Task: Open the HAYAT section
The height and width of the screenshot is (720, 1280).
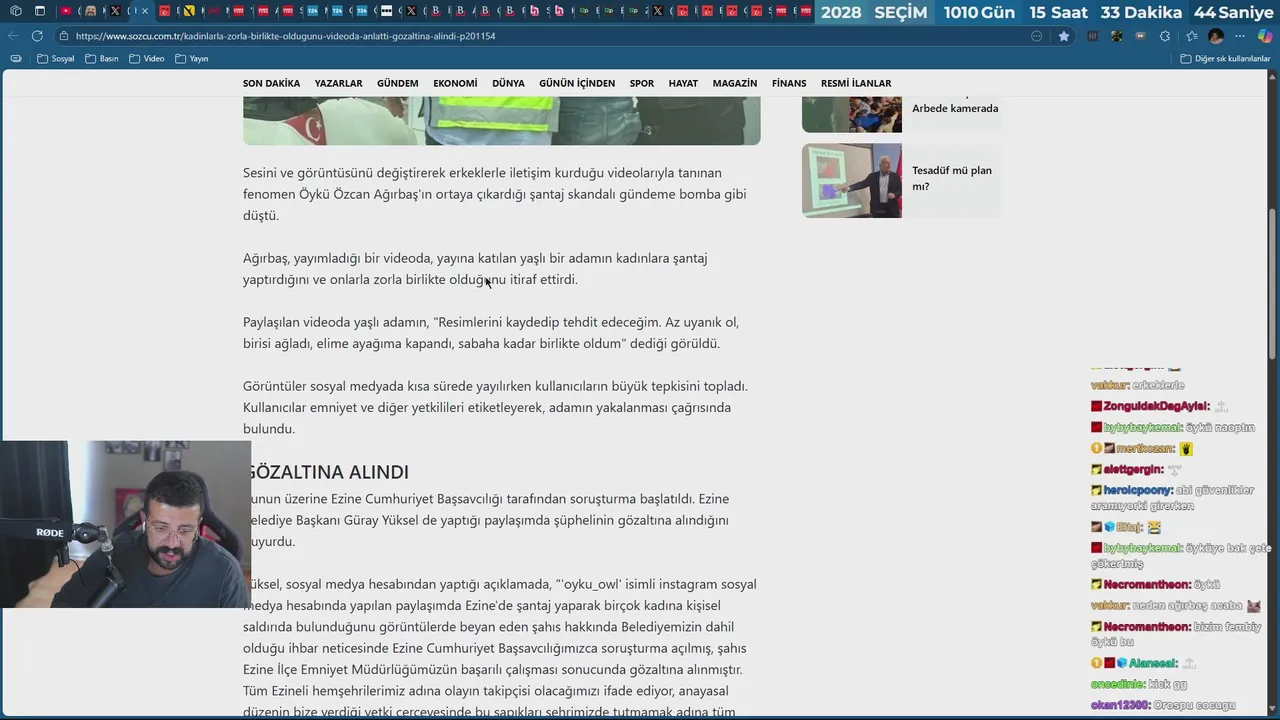Action: click(683, 83)
